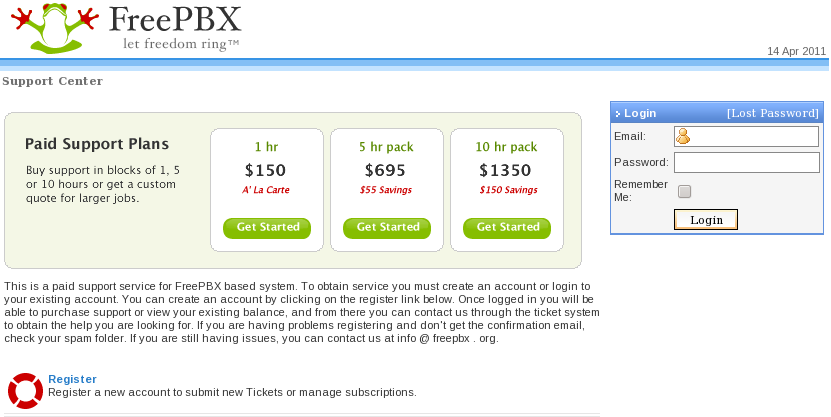Select the $695 price in 5 hr pack
Image resolution: width=831 pixels, height=417 pixels.
click(386, 170)
